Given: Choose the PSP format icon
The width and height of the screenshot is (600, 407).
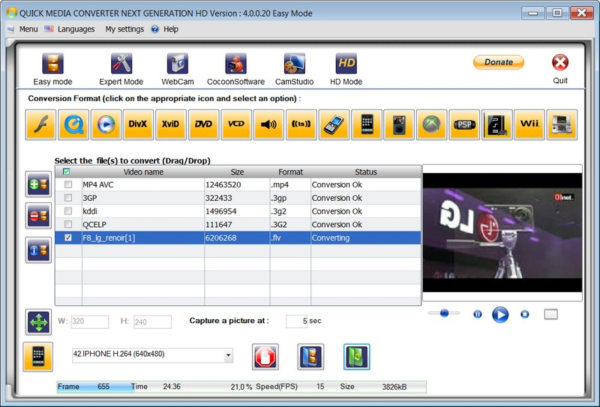Looking at the screenshot, I should 464,125.
